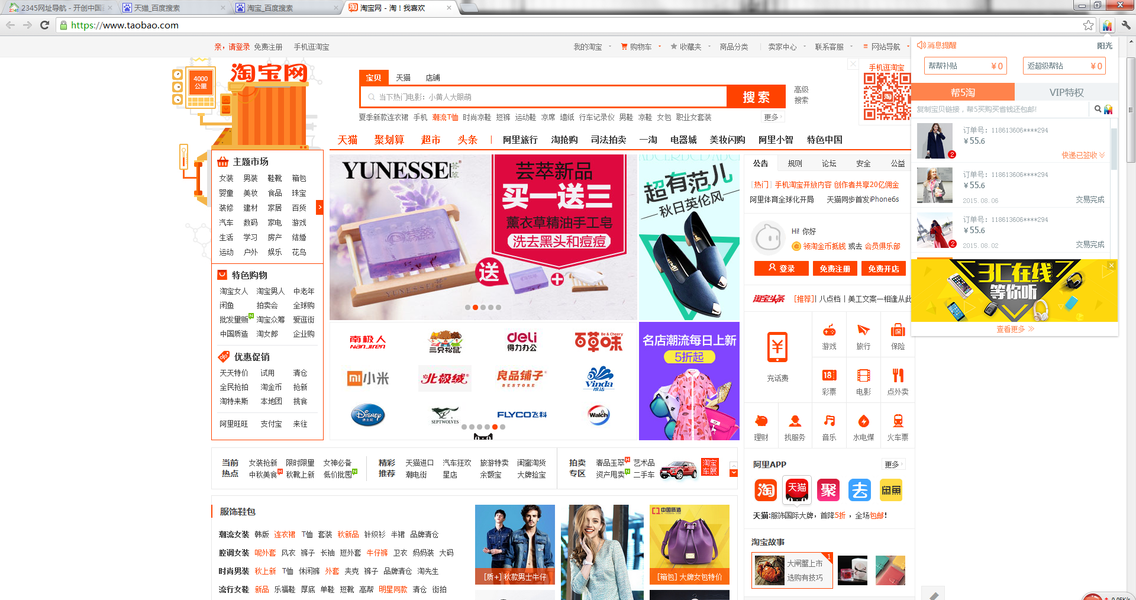Open the yellow 田田 app icon
Image resolution: width=1136 pixels, height=600 pixels.
pyautogui.click(x=891, y=490)
